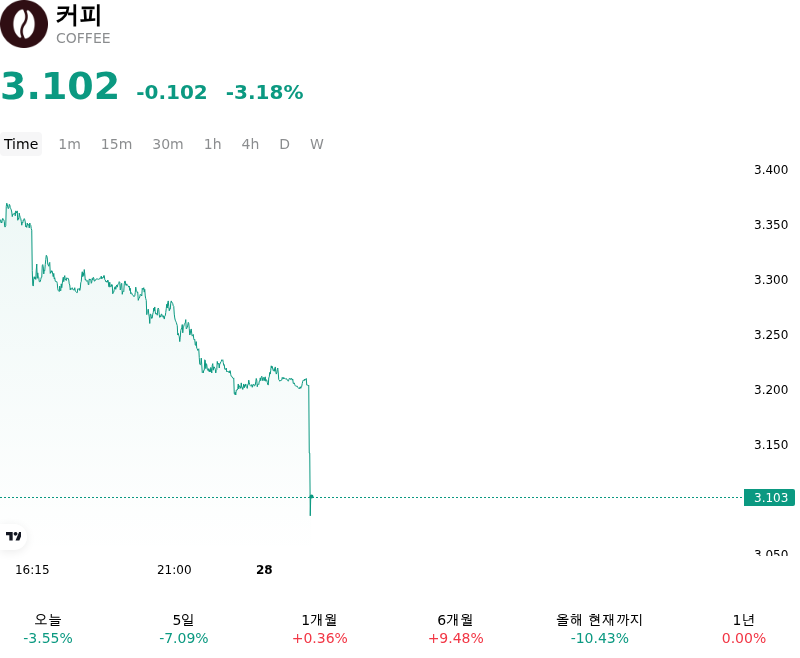This screenshot has width=800, height=658.
Task: Click the 21:00 time axis label
Action: click(x=174, y=570)
